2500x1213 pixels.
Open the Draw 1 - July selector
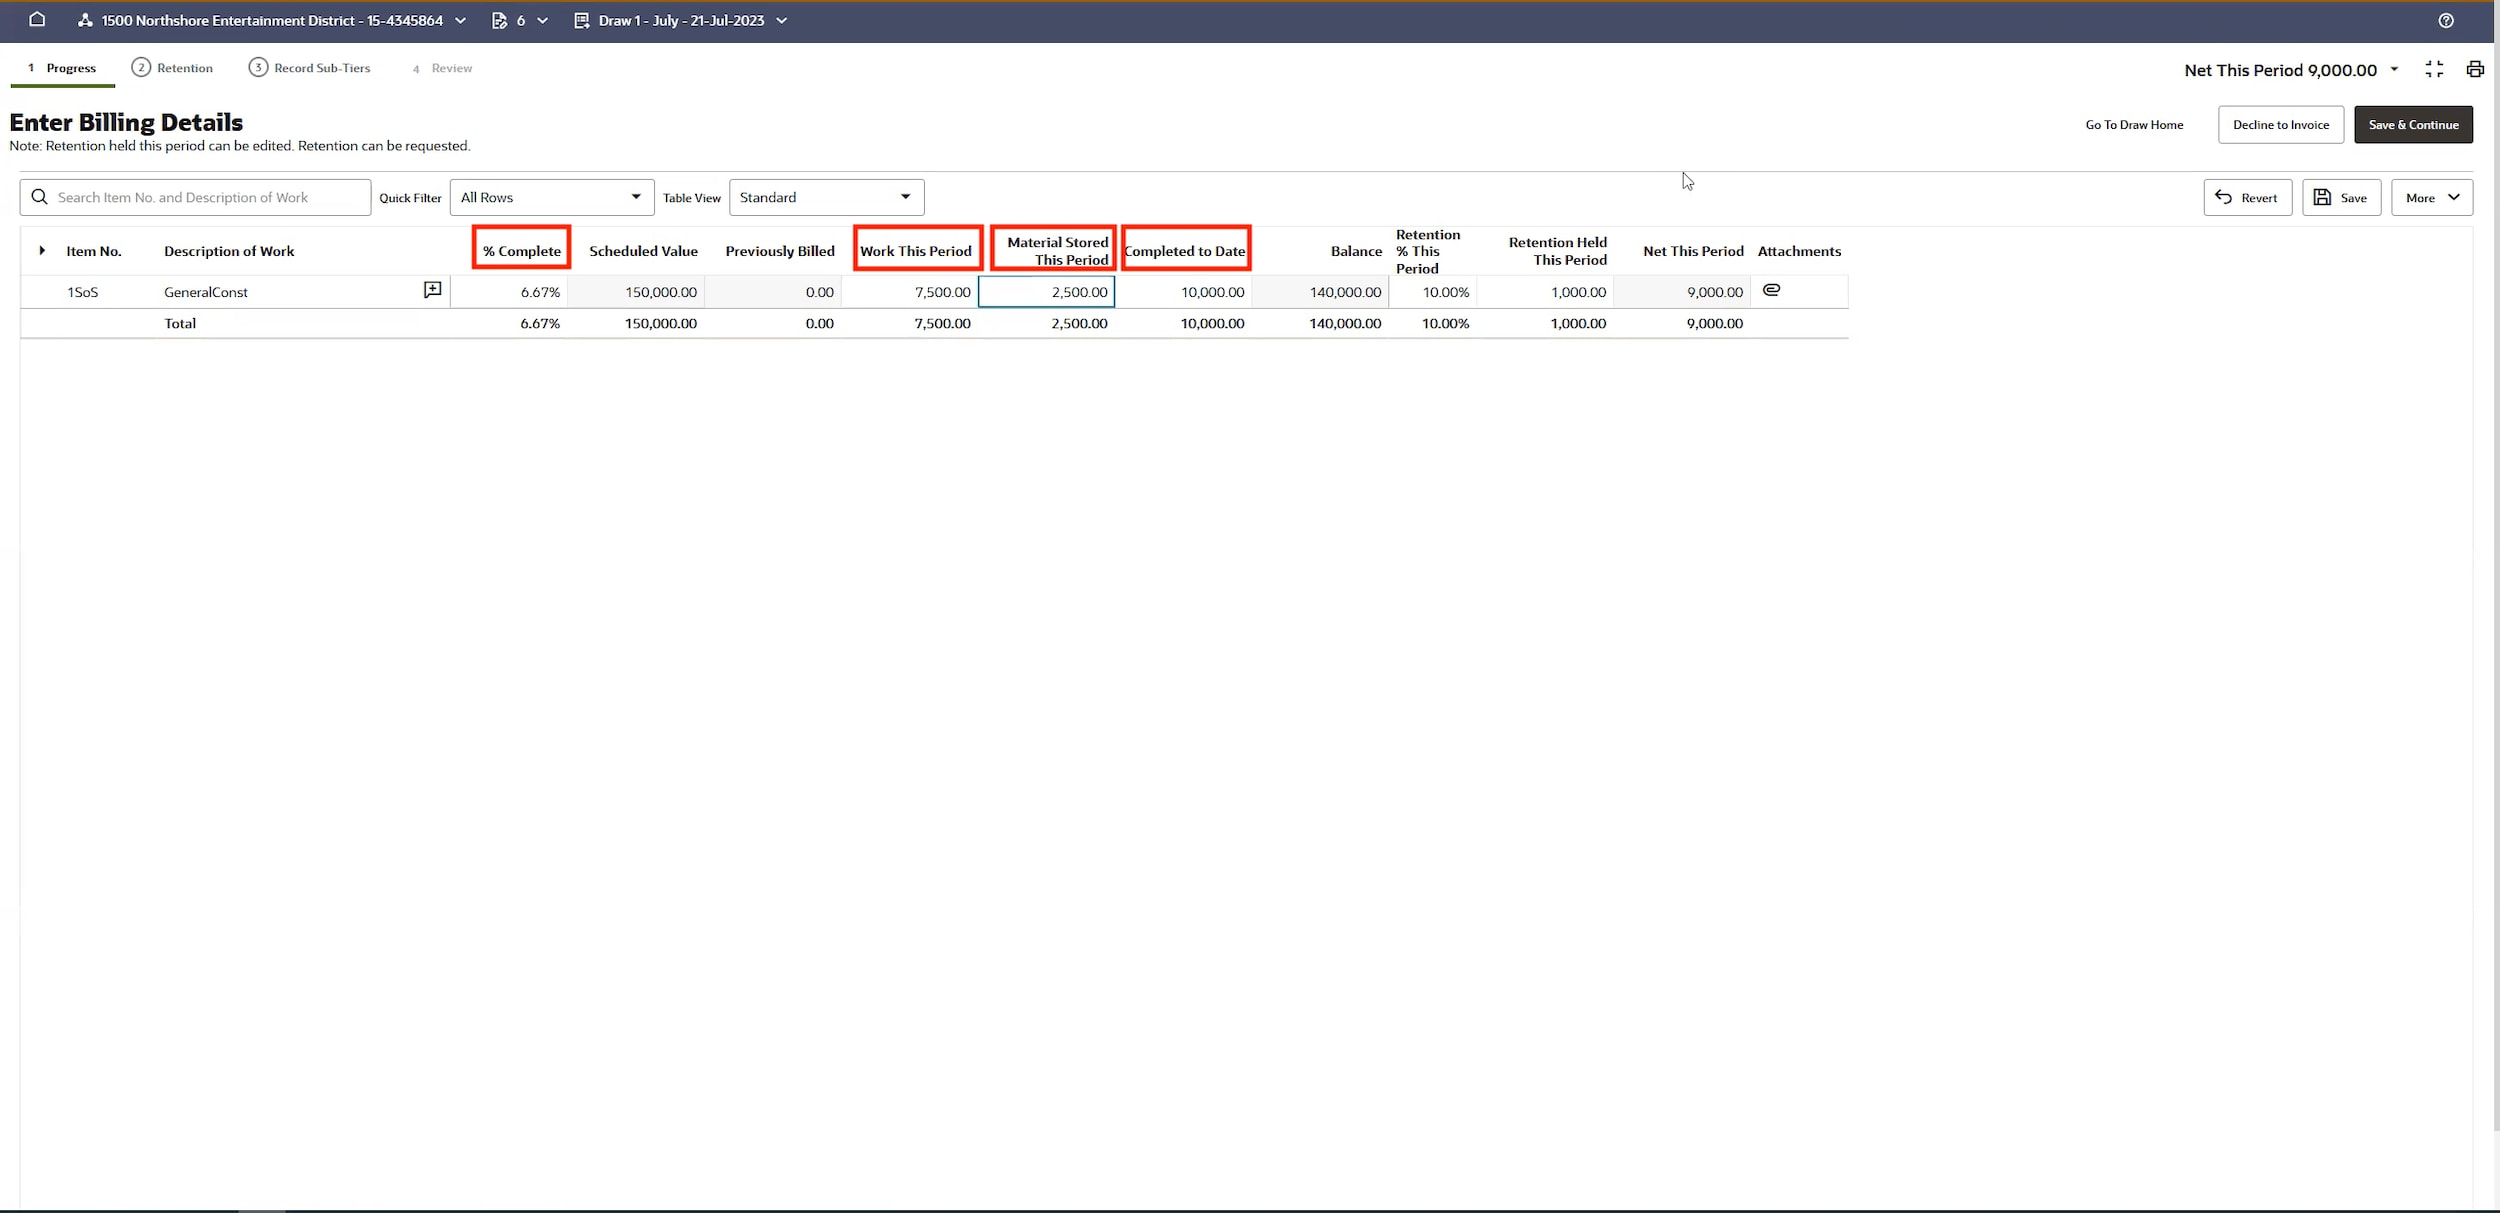[x=681, y=20]
